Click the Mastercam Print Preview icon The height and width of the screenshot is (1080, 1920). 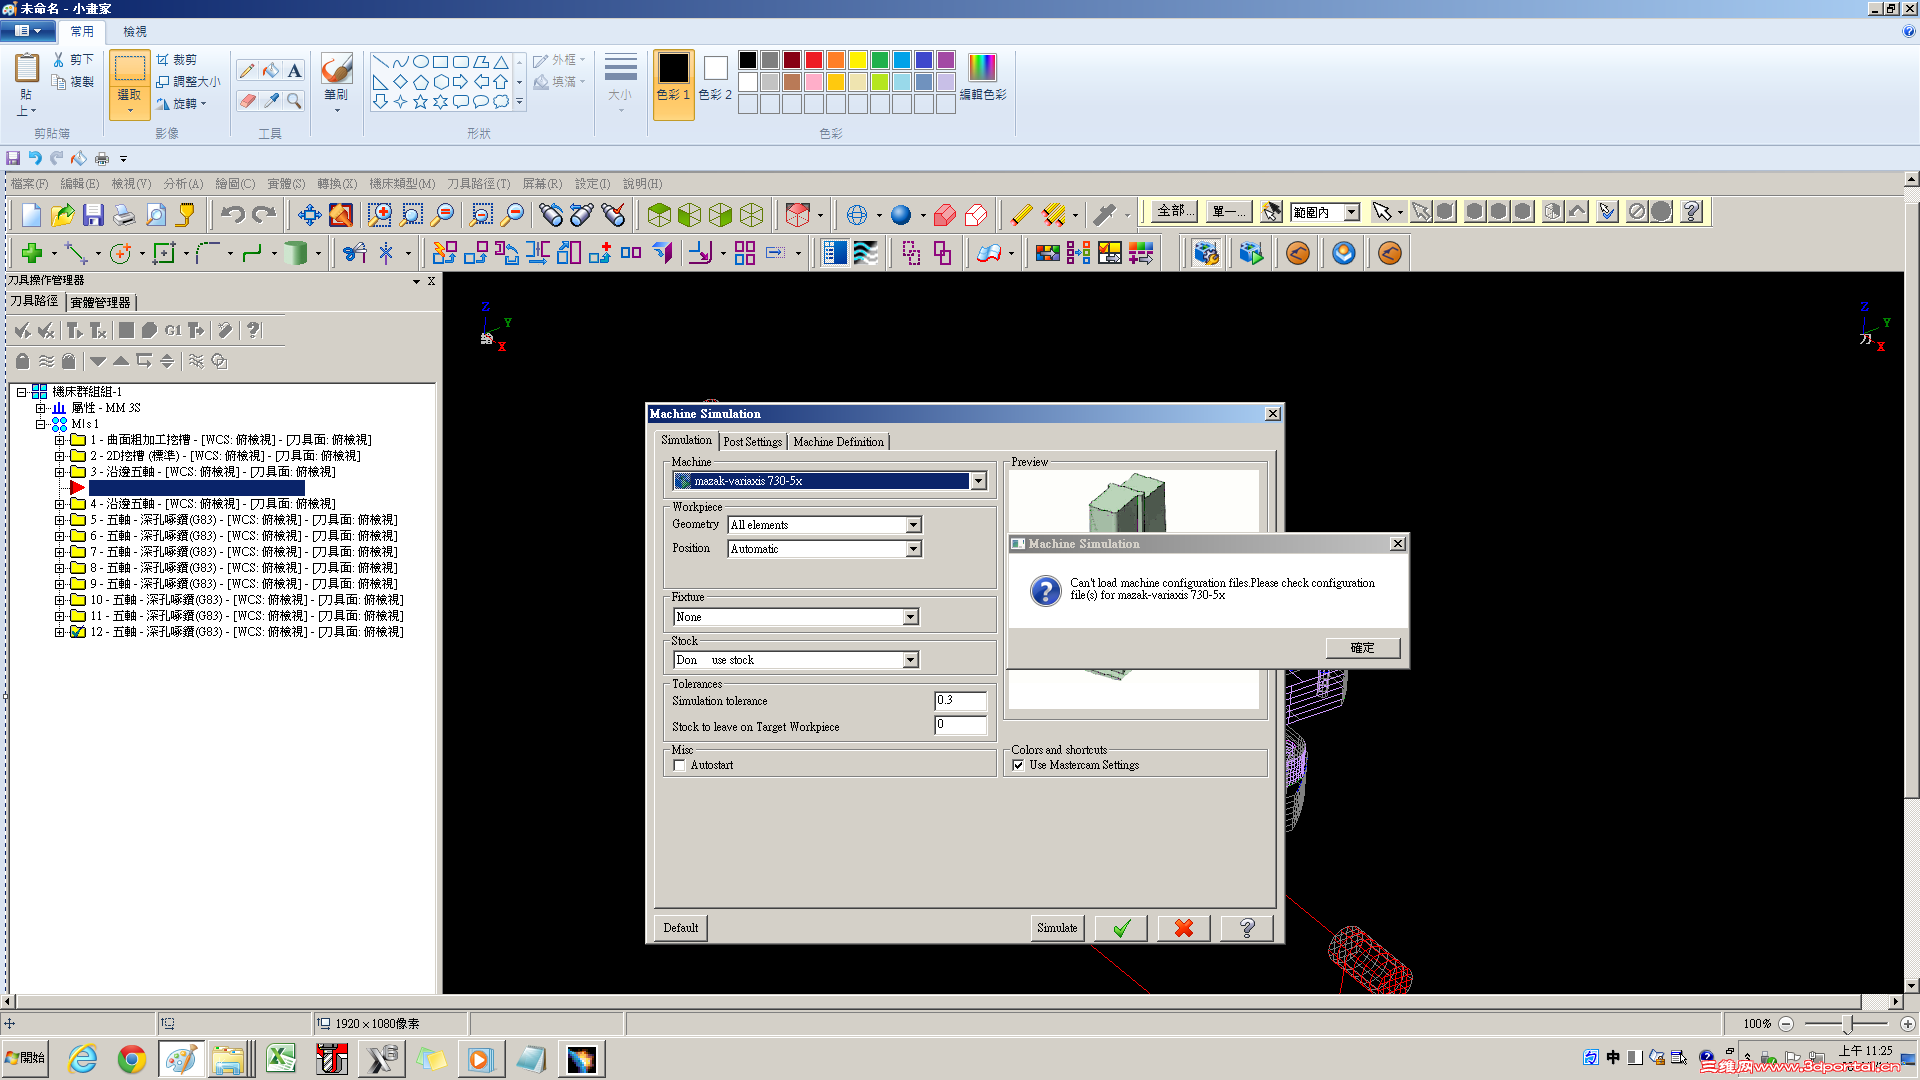155,214
